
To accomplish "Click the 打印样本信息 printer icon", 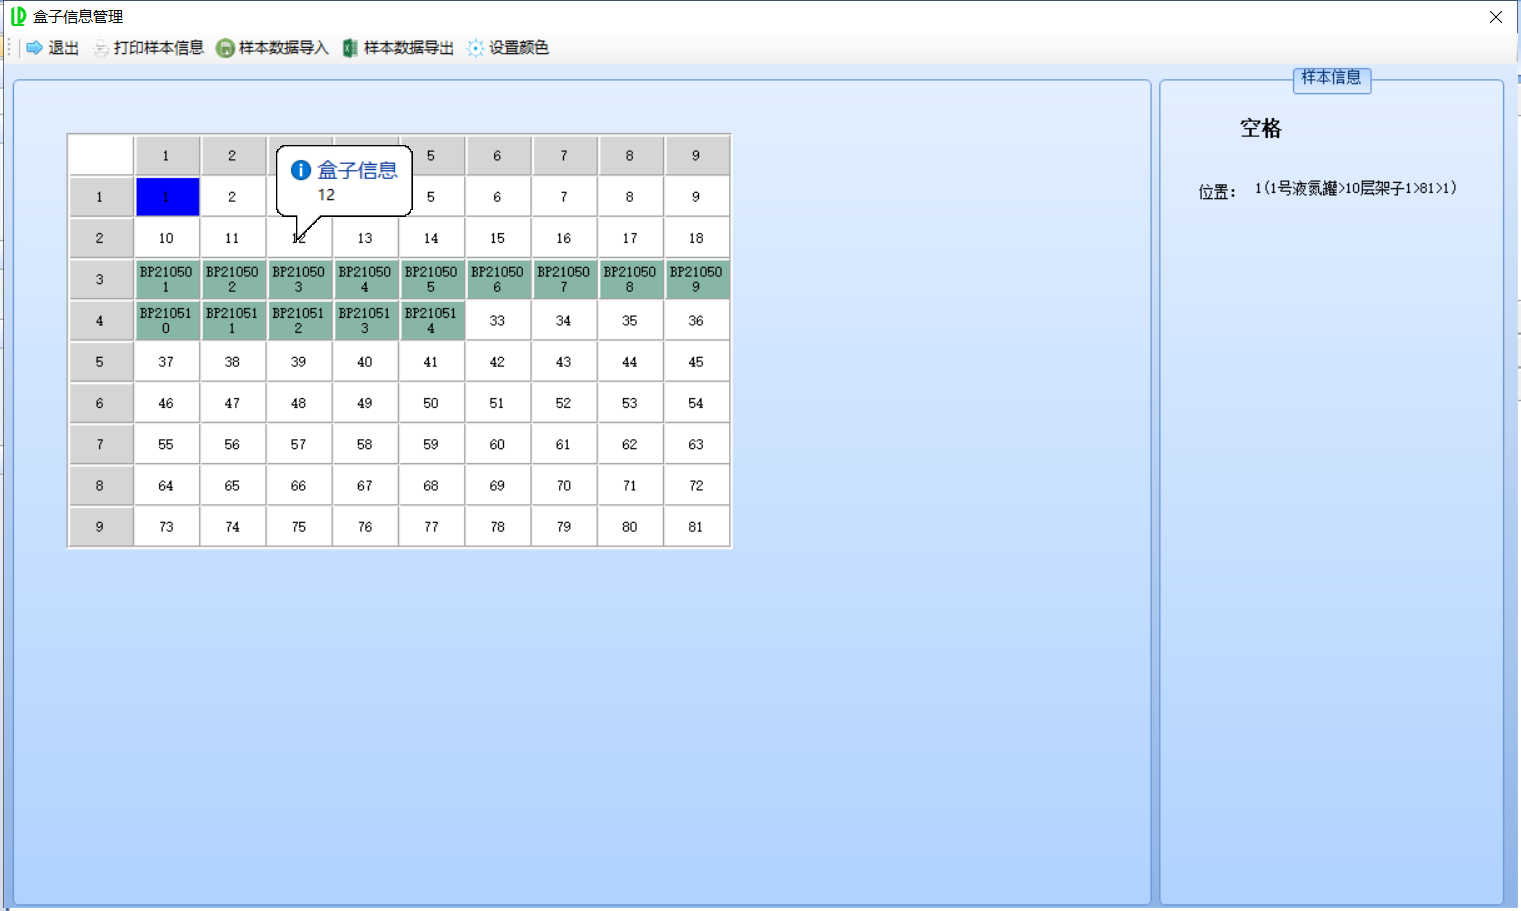I will [101, 48].
